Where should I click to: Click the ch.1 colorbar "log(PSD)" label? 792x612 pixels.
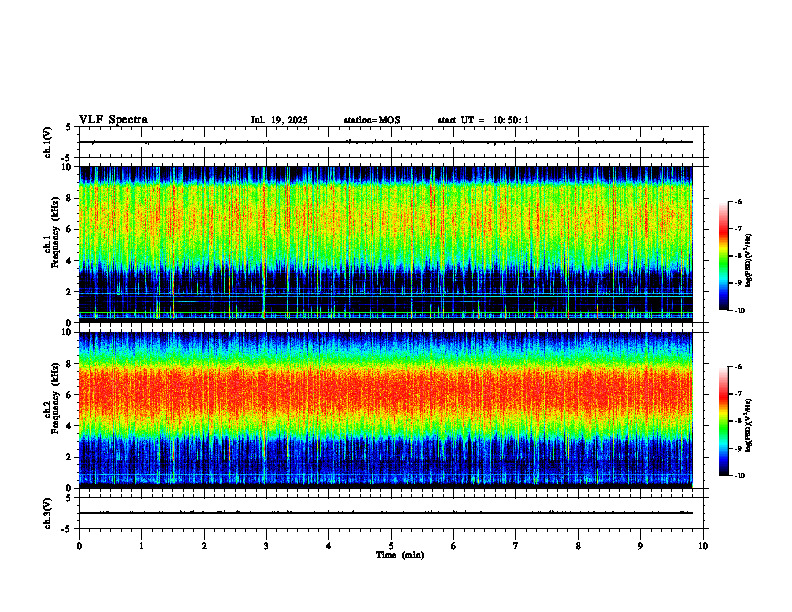[x=749, y=261]
